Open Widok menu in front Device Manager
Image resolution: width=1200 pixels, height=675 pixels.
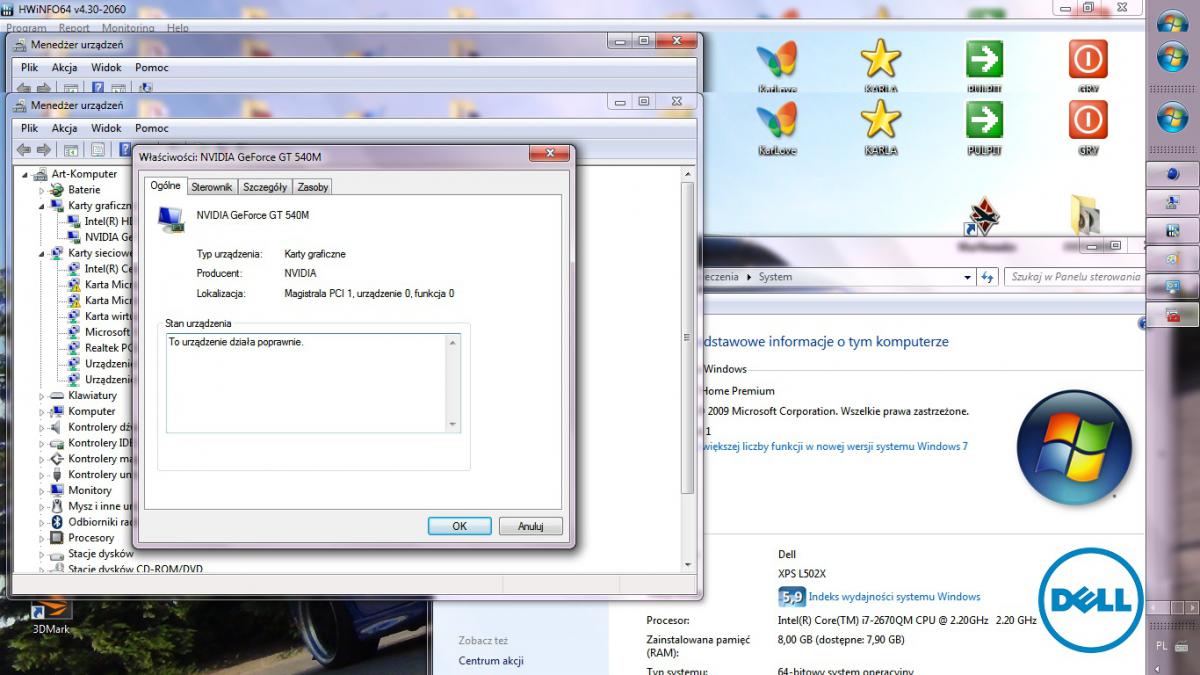106,128
